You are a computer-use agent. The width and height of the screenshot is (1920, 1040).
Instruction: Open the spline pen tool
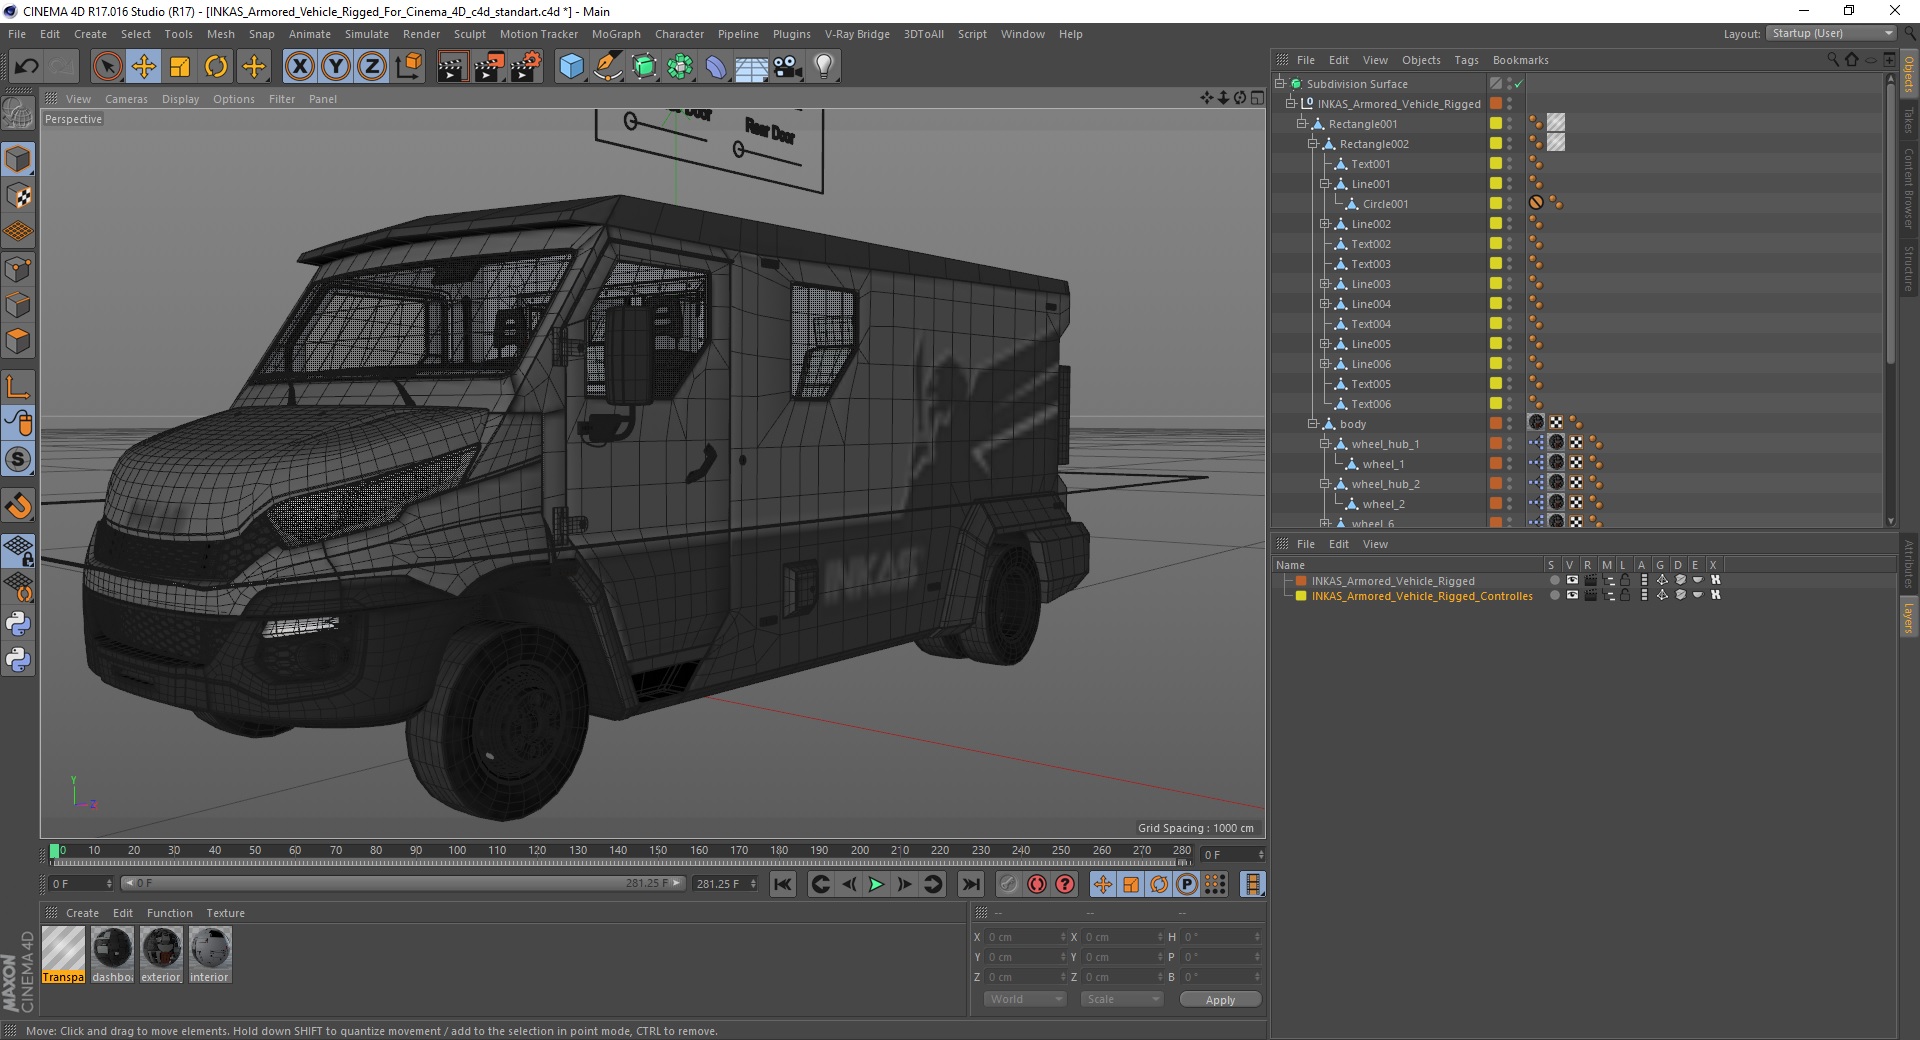[x=607, y=67]
